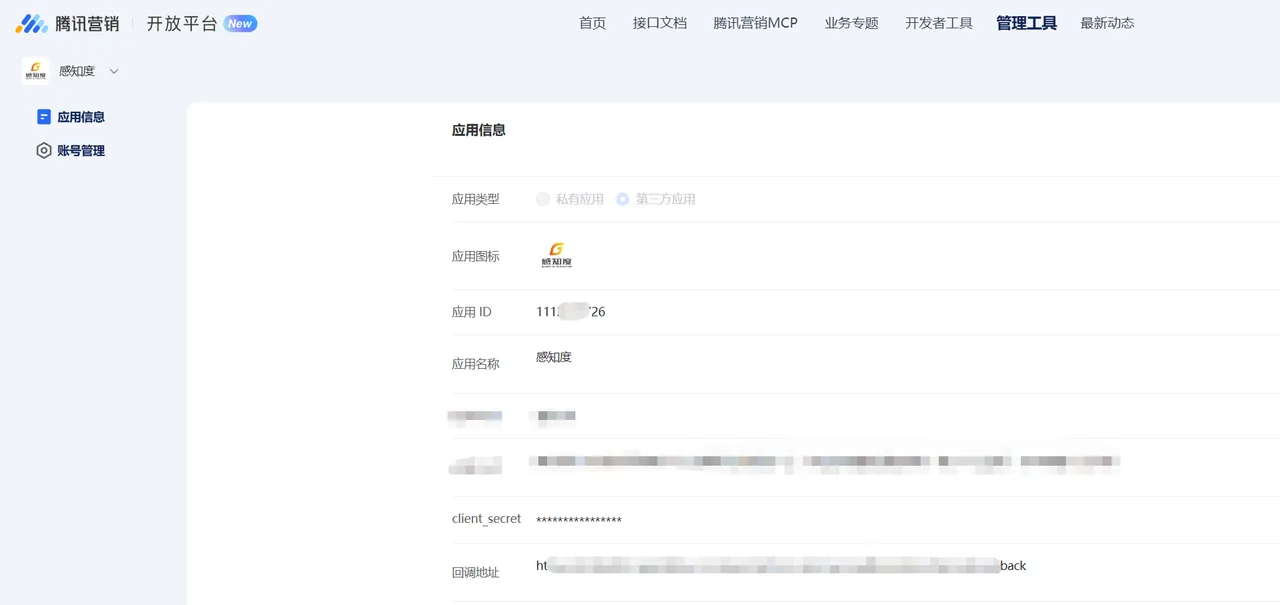The image size is (1280, 605).
Task: Click the client_secret label
Action: 487,519
